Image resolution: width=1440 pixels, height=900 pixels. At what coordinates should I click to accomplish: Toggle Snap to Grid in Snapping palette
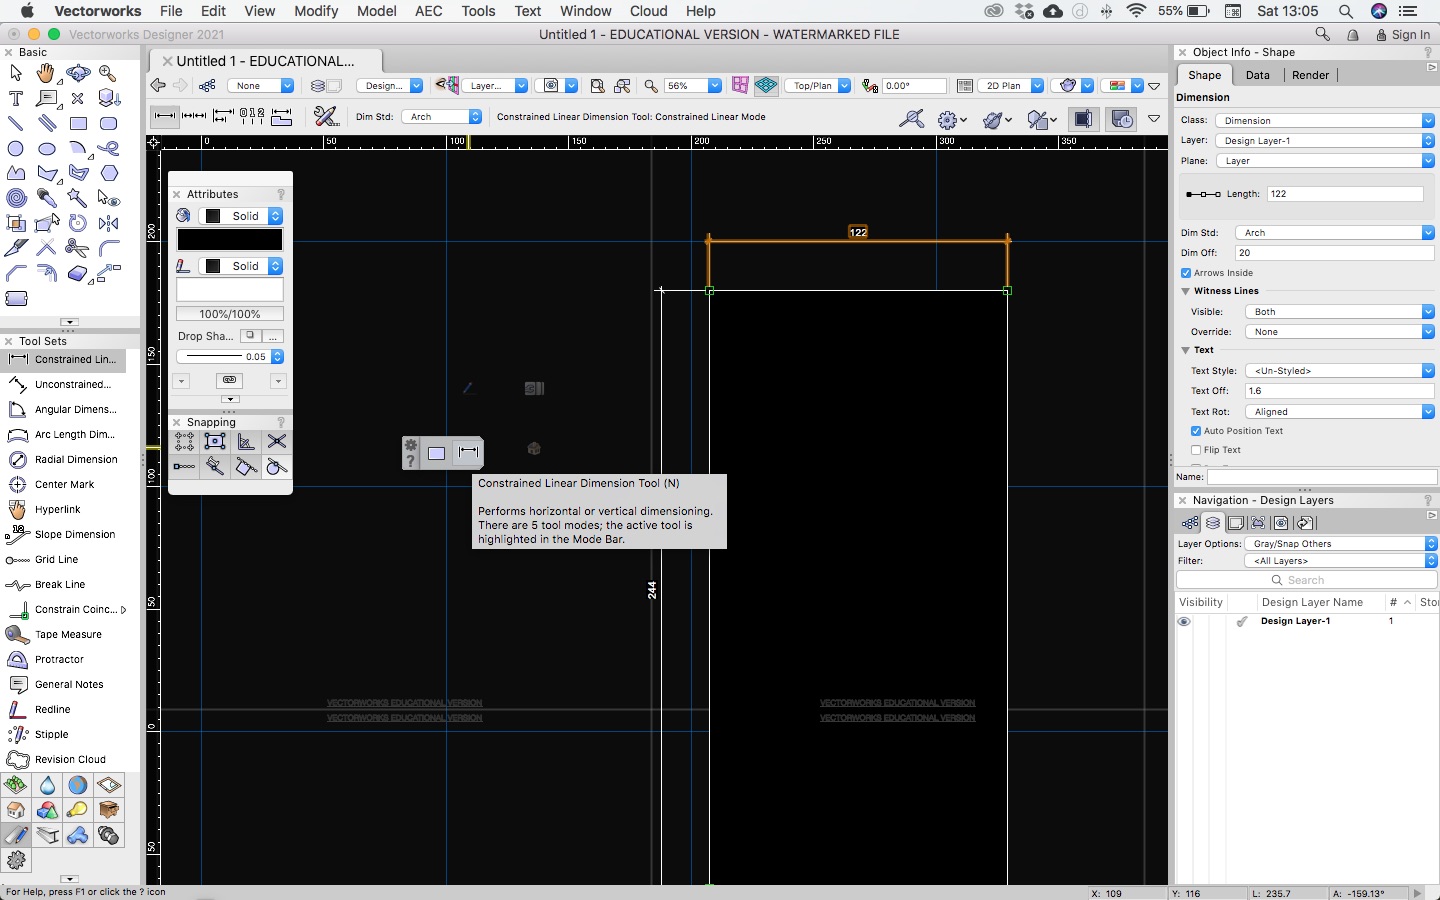(x=184, y=441)
